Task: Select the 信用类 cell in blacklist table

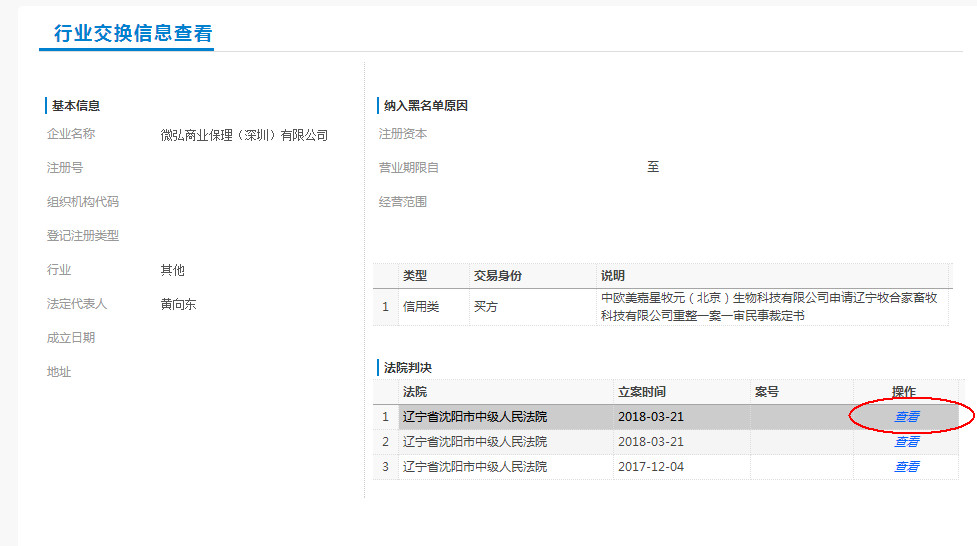Action: tap(421, 306)
